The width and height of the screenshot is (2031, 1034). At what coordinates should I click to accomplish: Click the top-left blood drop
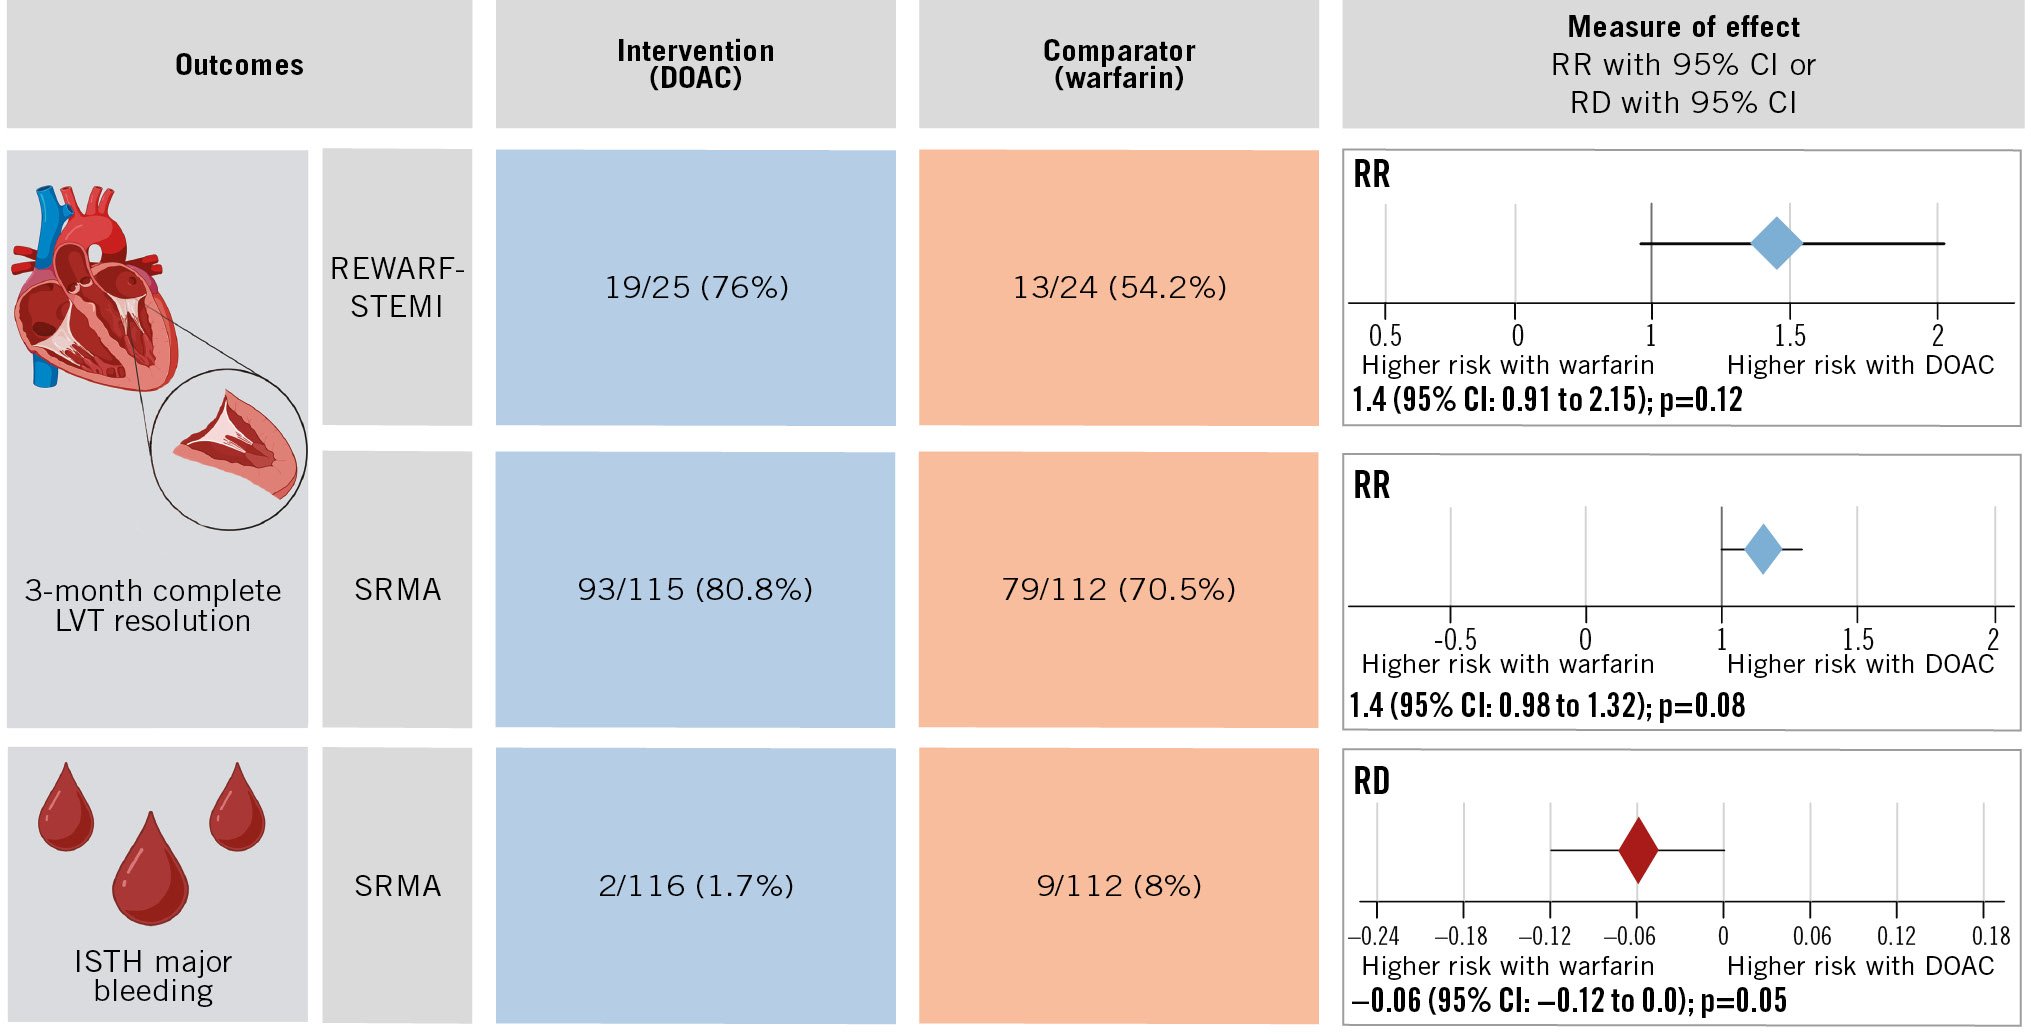(66, 812)
